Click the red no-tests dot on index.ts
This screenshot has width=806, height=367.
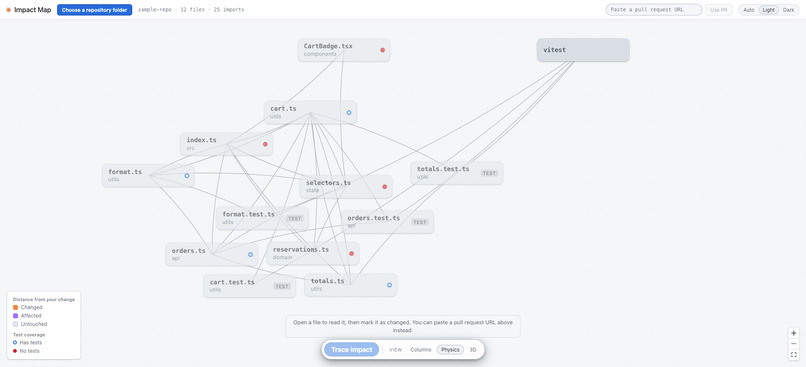[x=265, y=144]
